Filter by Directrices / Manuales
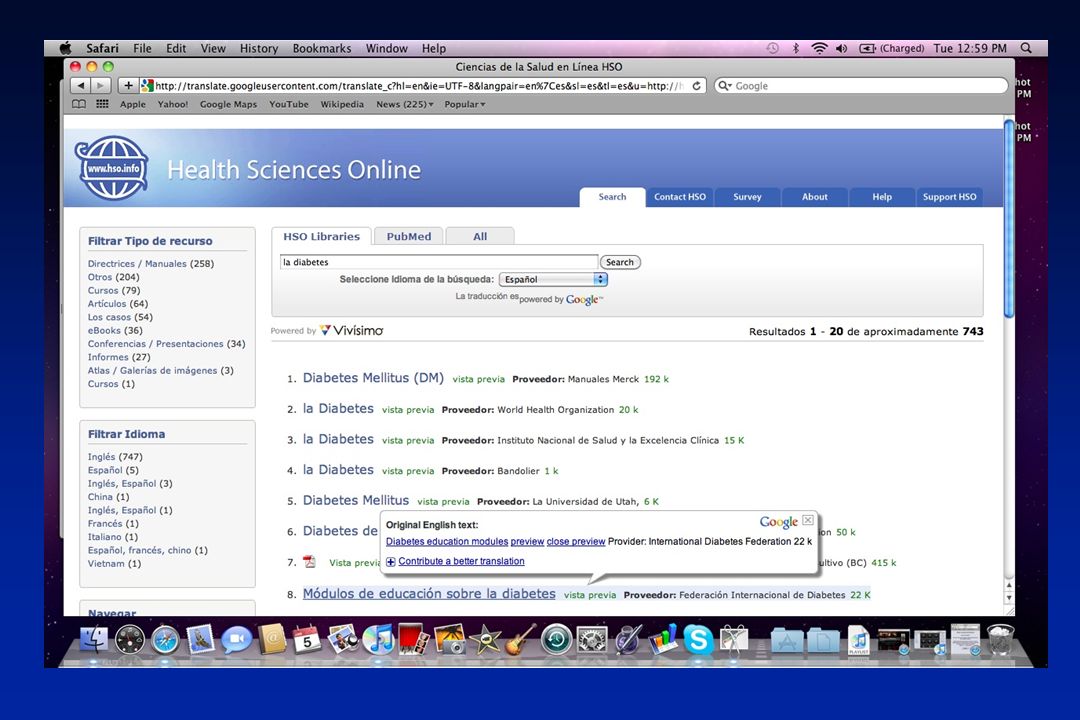The width and height of the screenshot is (1080, 720). [137, 263]
